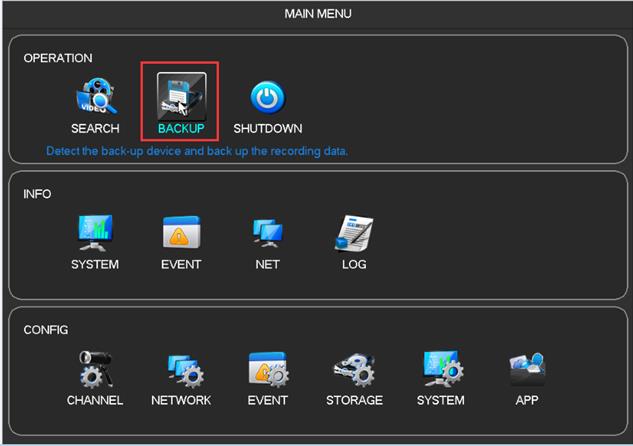The width and height of the screenshot is (633, 446).
Task: Open the SYSTEM info monitor icon
Action: click(95, 233)
